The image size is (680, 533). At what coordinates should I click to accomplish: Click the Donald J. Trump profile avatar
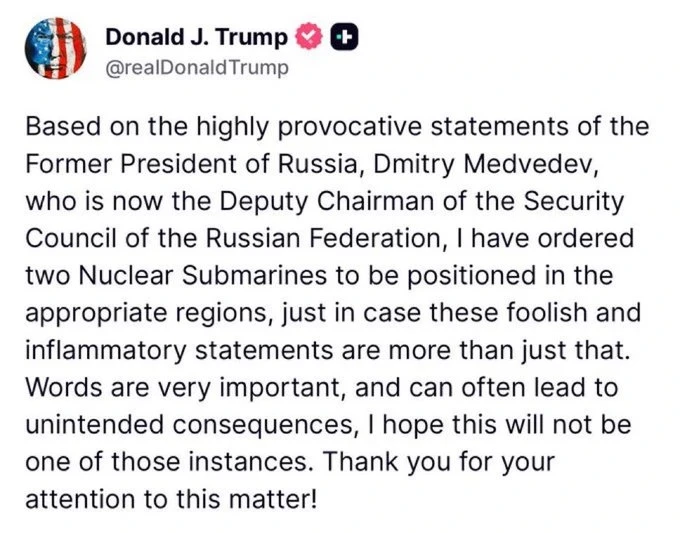[x=50, y=50]
